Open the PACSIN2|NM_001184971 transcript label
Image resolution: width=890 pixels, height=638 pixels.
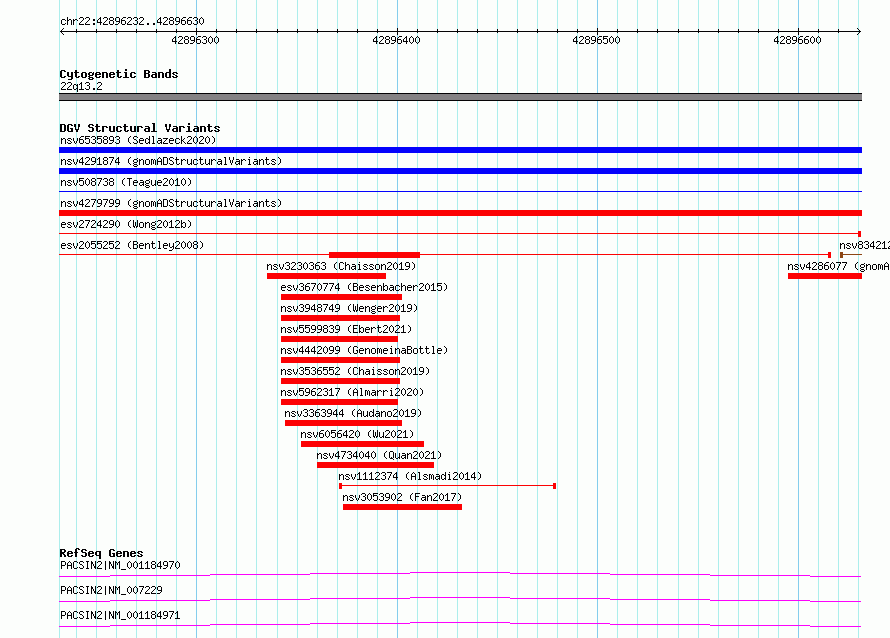(120, 615)
